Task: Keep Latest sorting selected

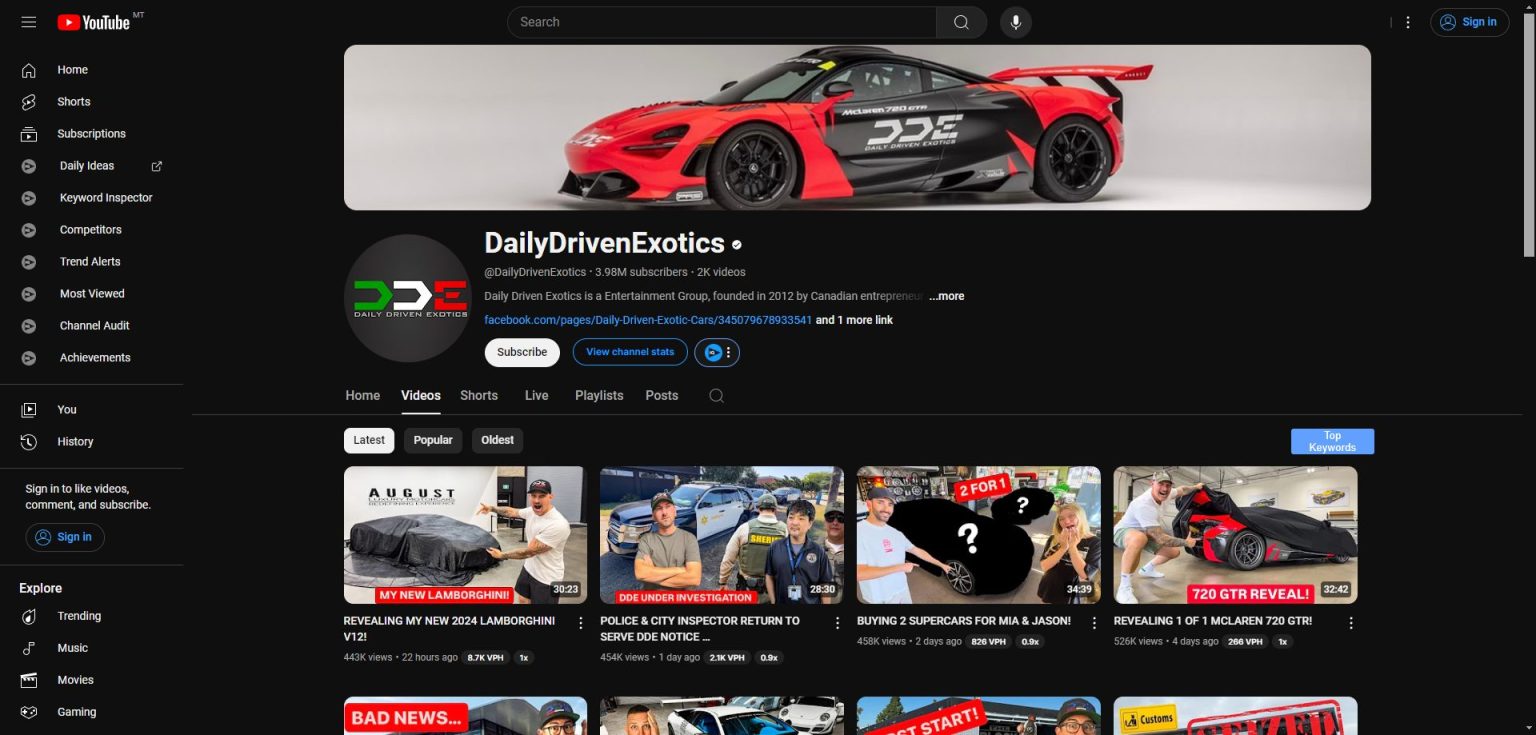Action: click(x=368, y=440)
